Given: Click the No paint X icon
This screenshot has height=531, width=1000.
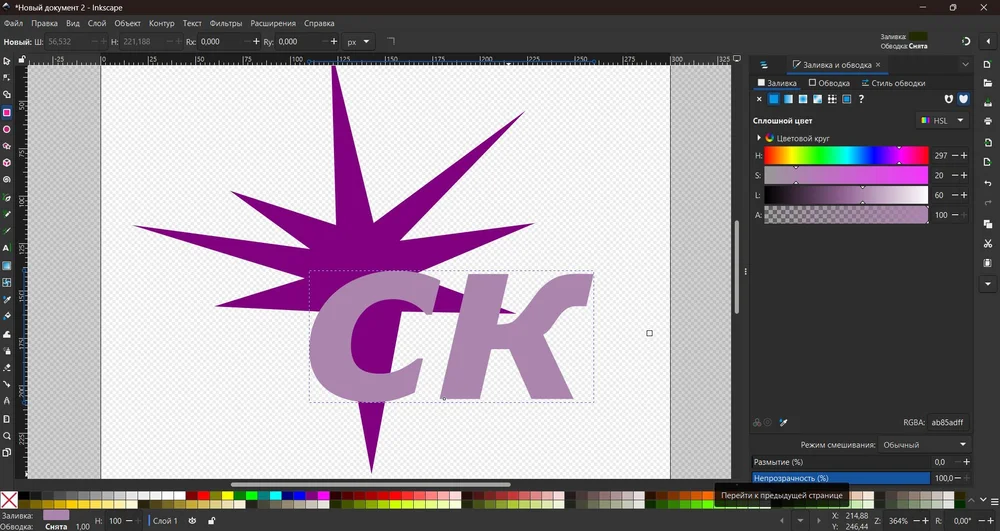Looking at the screenshot, I should [759, 99].
